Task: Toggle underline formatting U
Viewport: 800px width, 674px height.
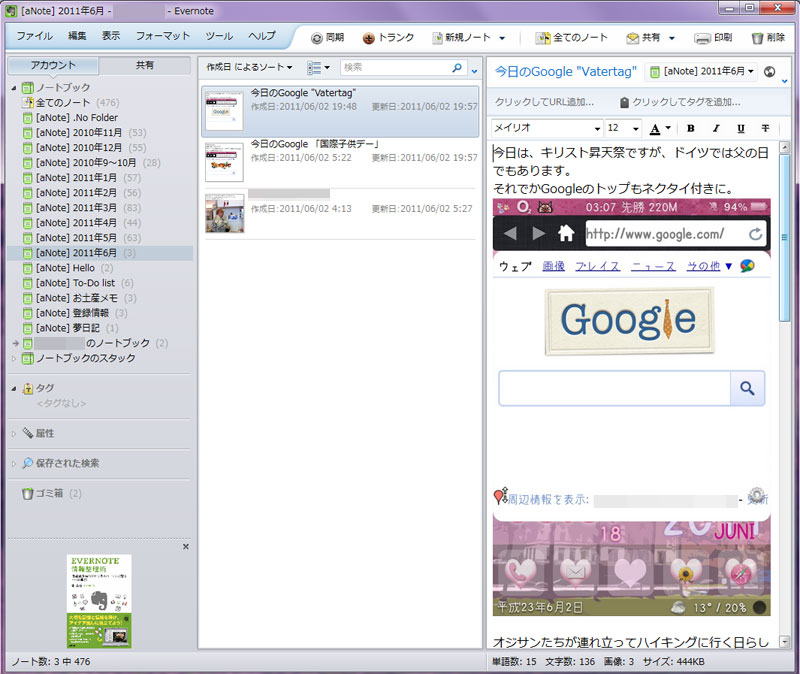Action: 741,129
